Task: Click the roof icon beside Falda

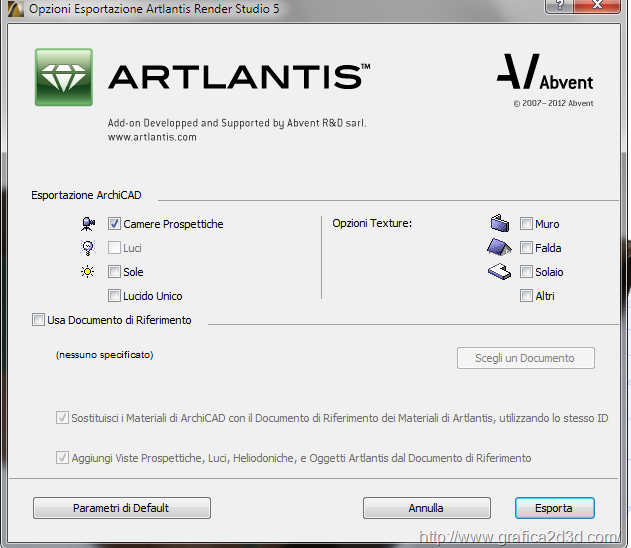Action: coord(500,247)
